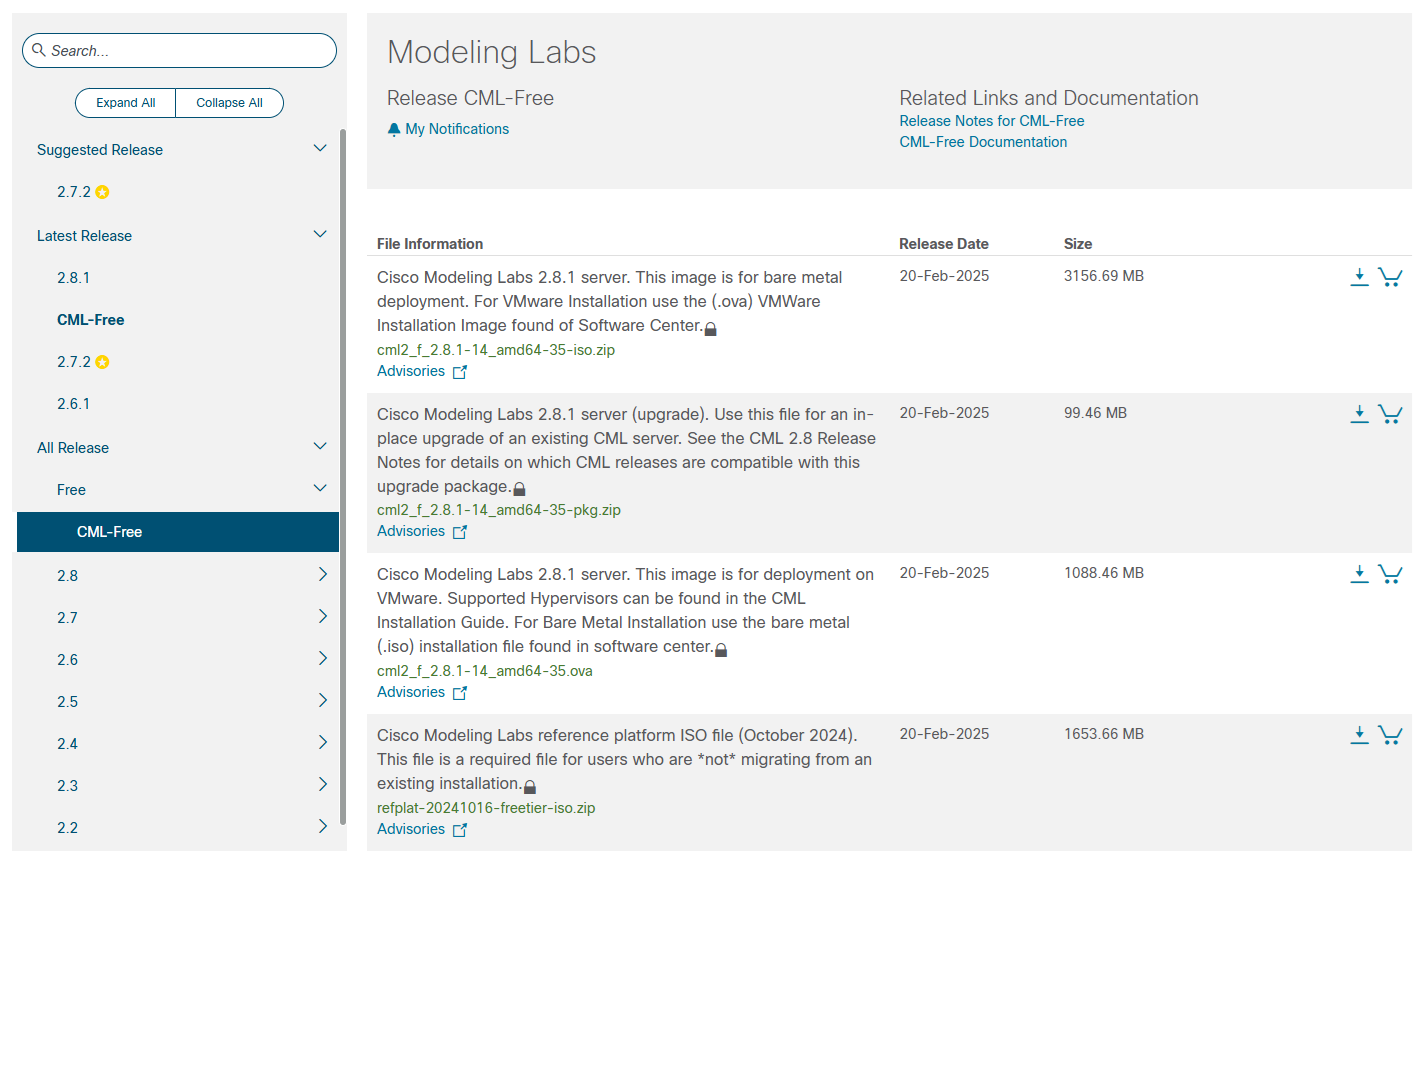Collapse the Latest Release section
The image size is (1417, 1079).
pos(320,235)
